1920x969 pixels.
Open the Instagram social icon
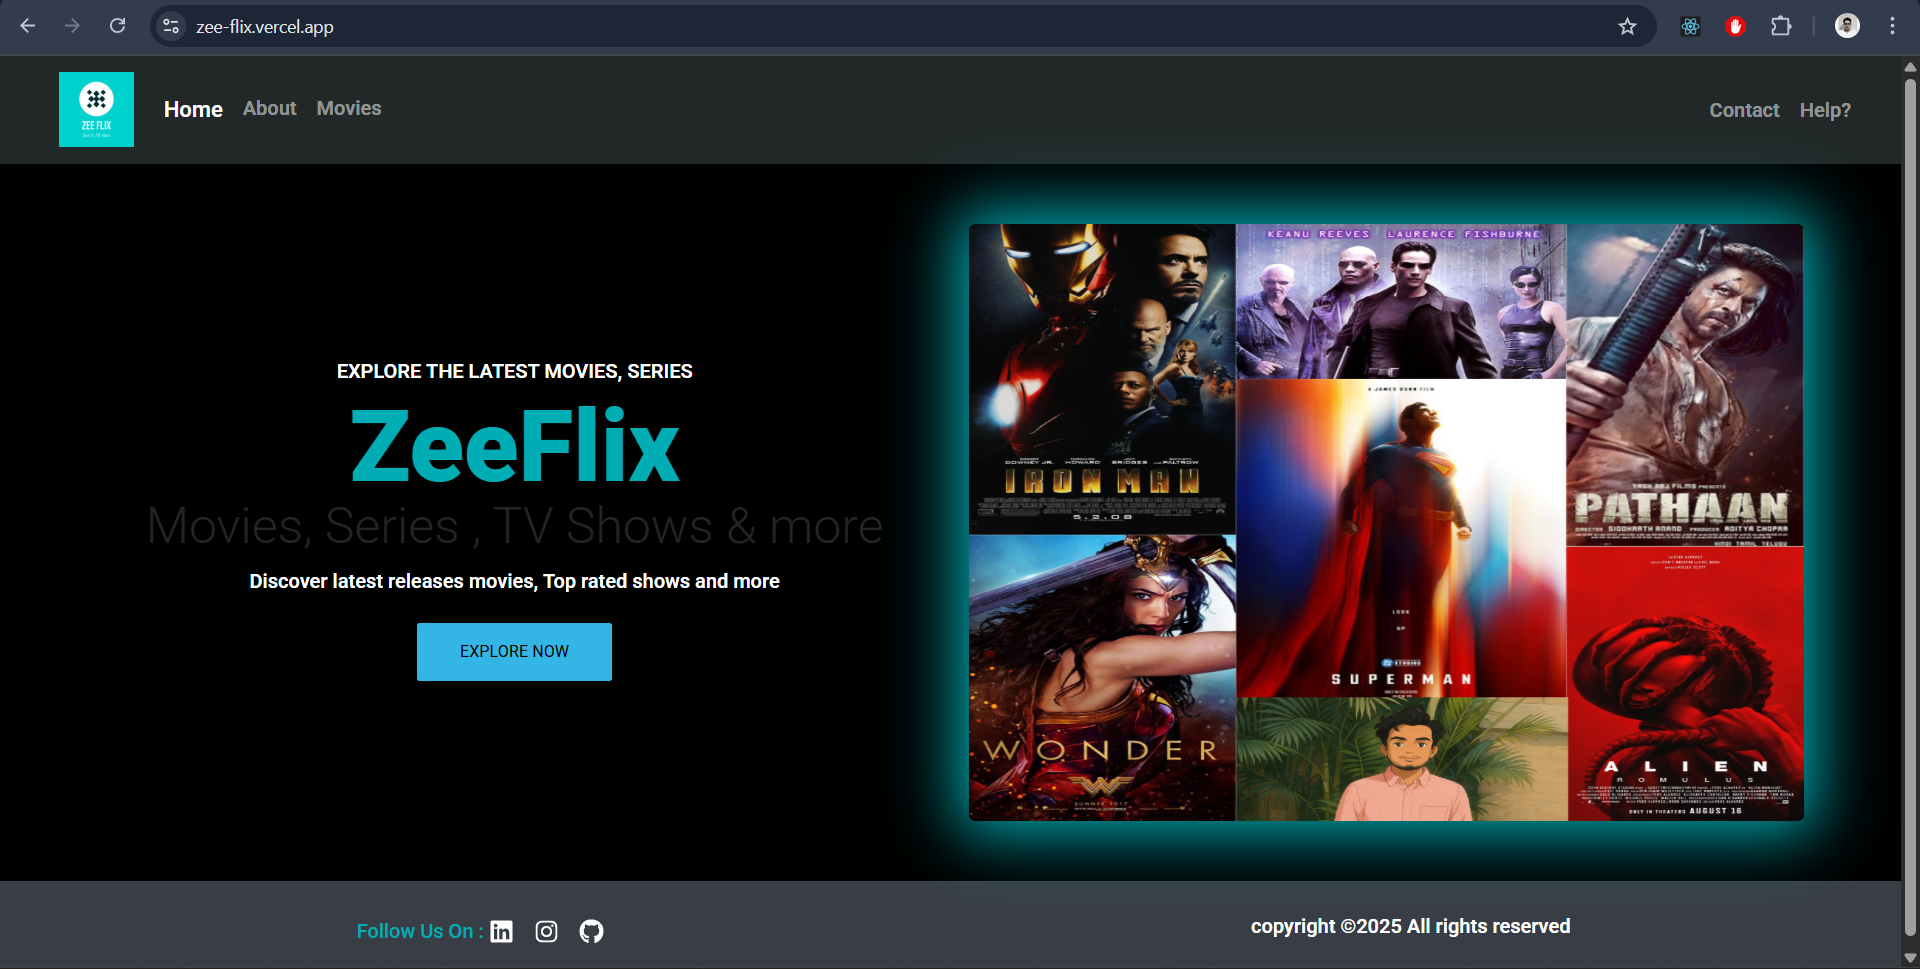pos(546,931)
